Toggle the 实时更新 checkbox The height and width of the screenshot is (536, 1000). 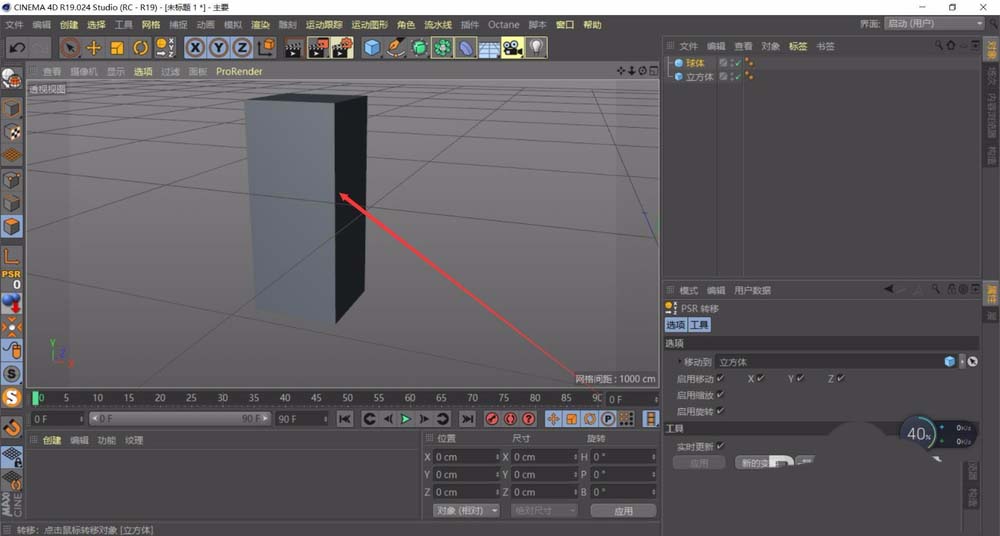720,446
